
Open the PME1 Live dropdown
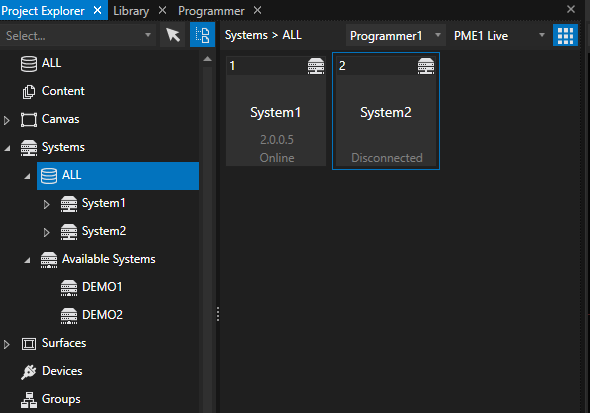coord(499,36)
